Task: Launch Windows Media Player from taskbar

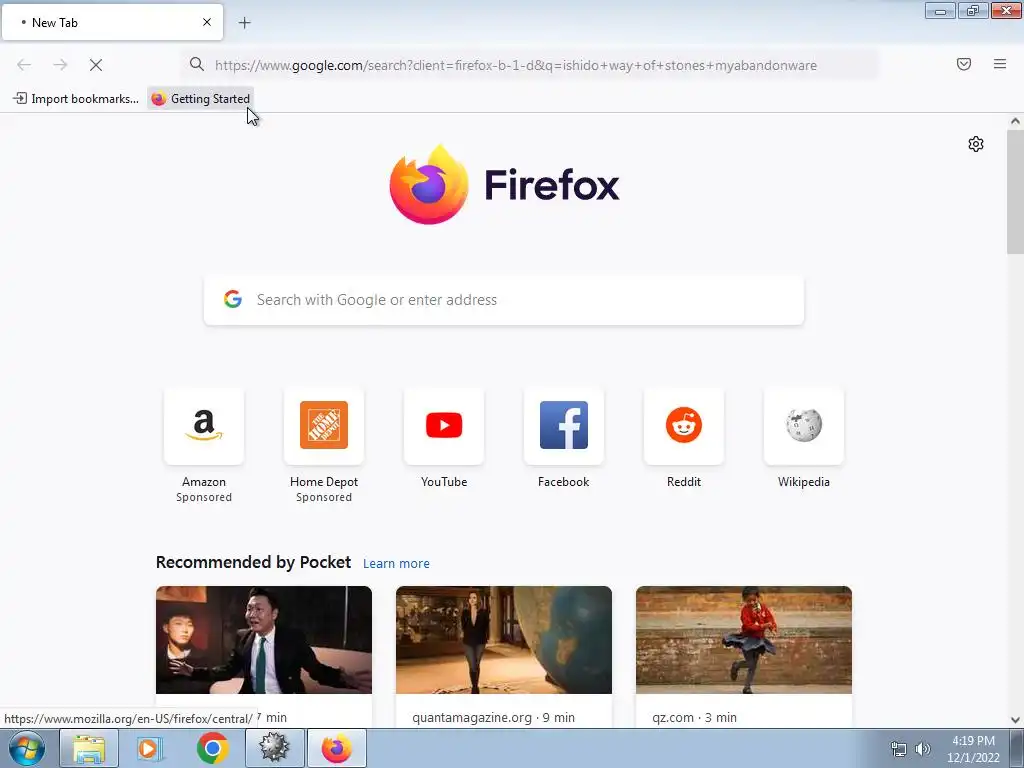Action: pyautogui.click(x=150, y=748)
